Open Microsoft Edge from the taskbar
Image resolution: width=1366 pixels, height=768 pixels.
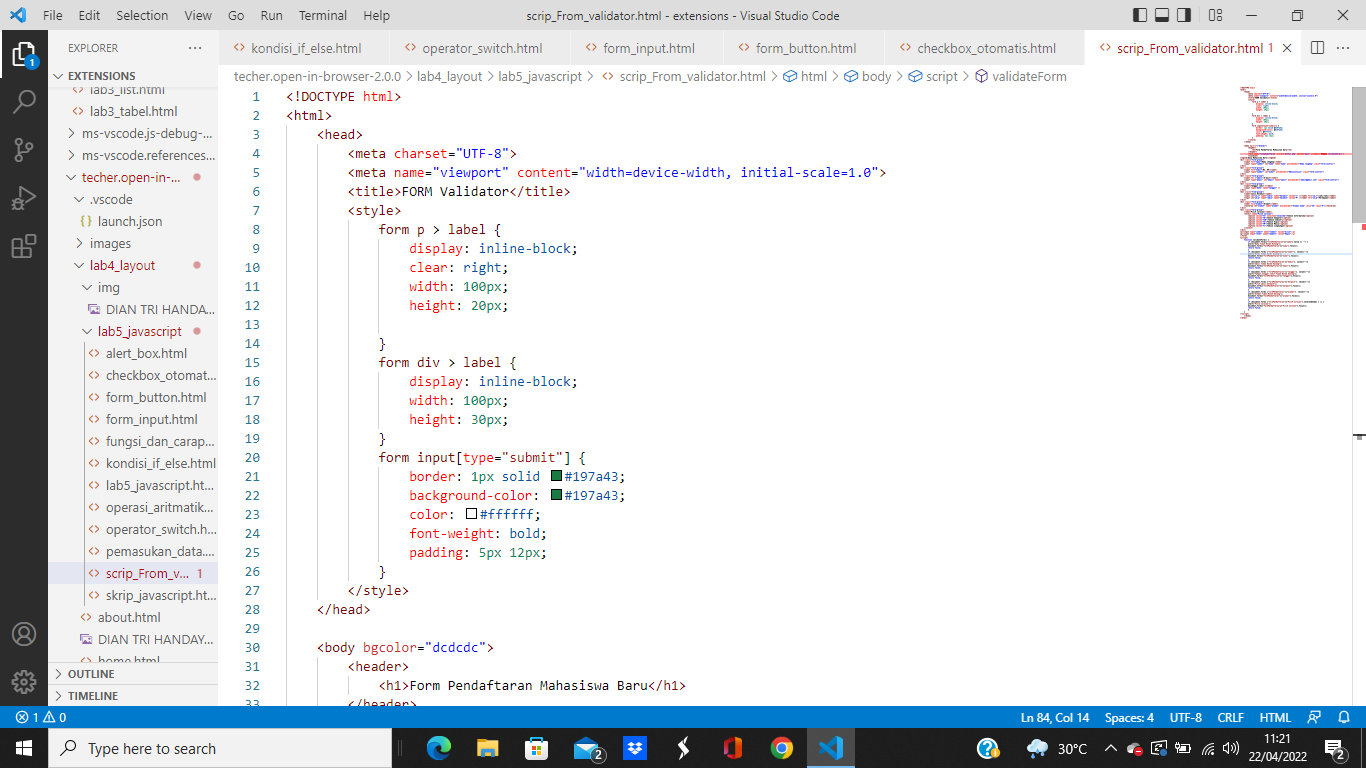coord(438,747)
